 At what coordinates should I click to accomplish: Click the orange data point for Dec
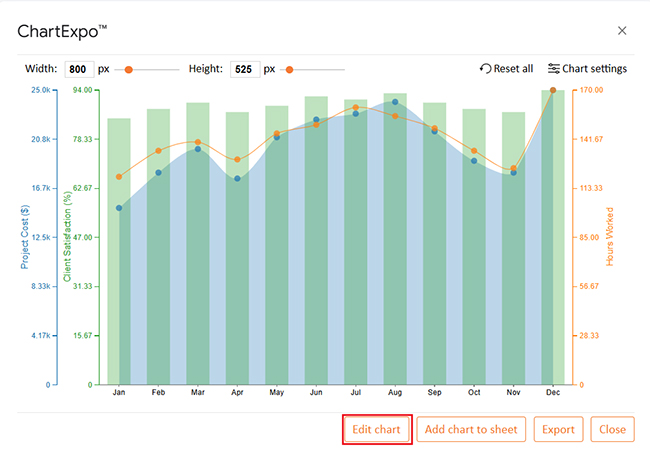[x=553, y=91]
